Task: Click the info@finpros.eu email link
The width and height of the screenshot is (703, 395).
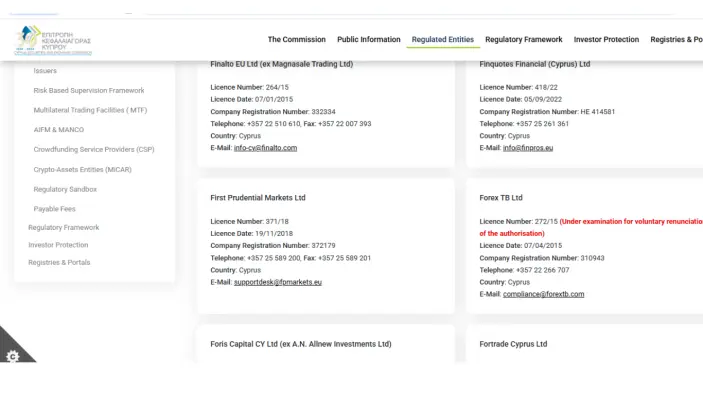Action: (x=528, y=148)
